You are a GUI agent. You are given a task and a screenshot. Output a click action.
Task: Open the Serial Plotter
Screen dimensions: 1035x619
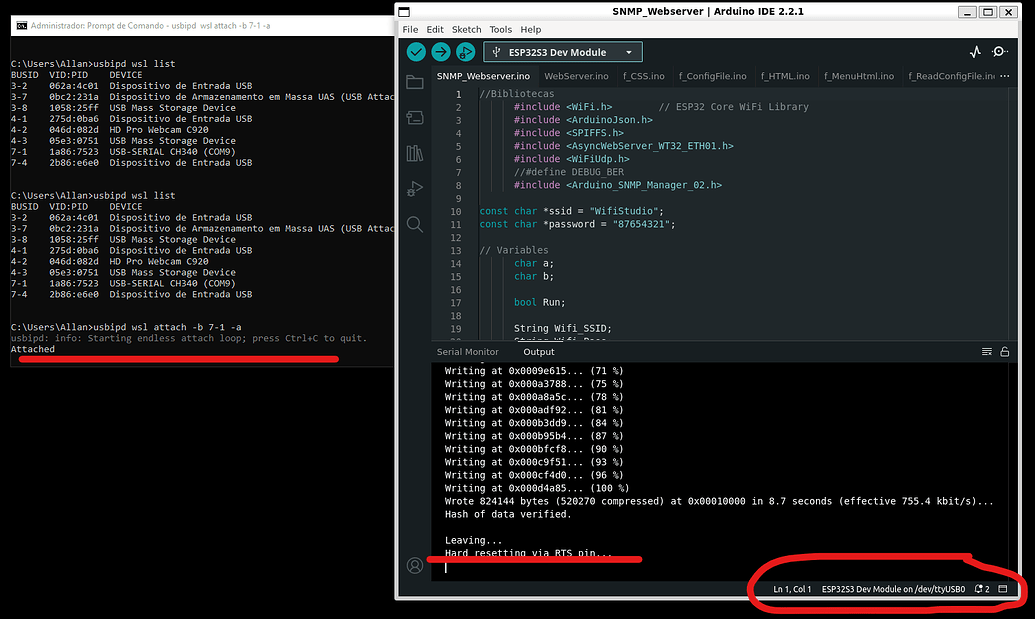pyautogui.click(x=975, y=52)
